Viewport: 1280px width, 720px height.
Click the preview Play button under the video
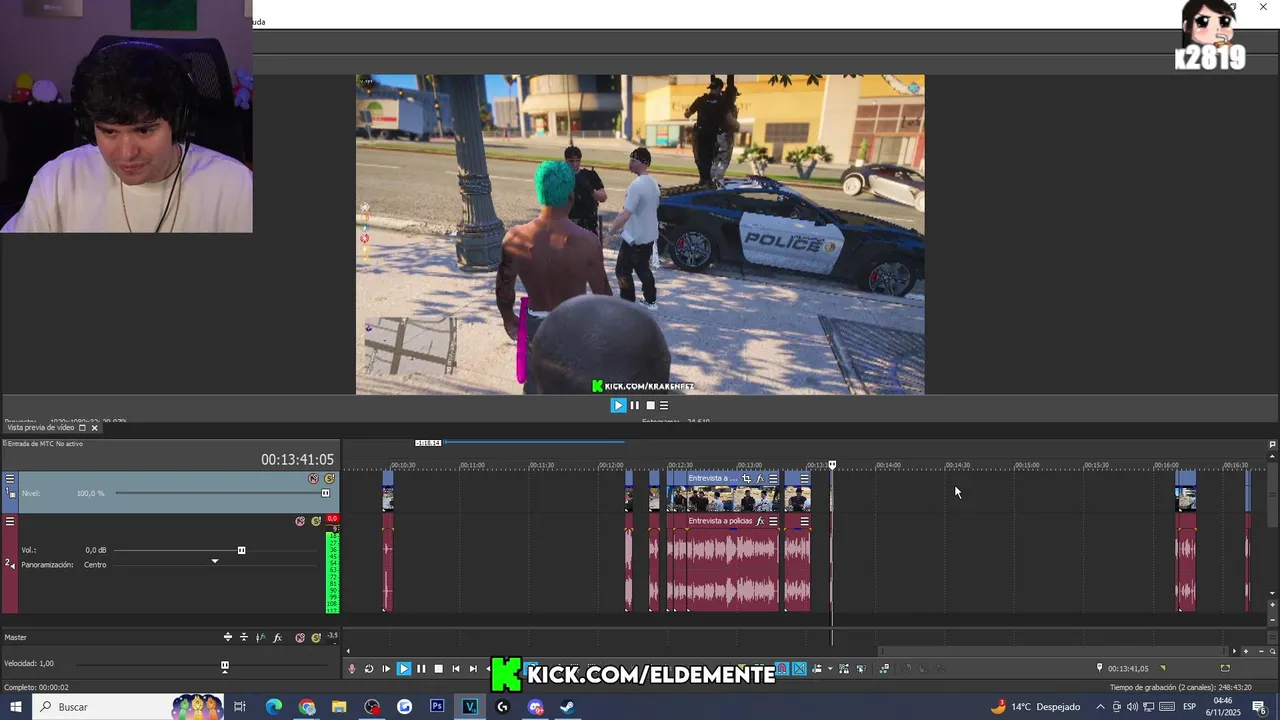tap(618, 405)
